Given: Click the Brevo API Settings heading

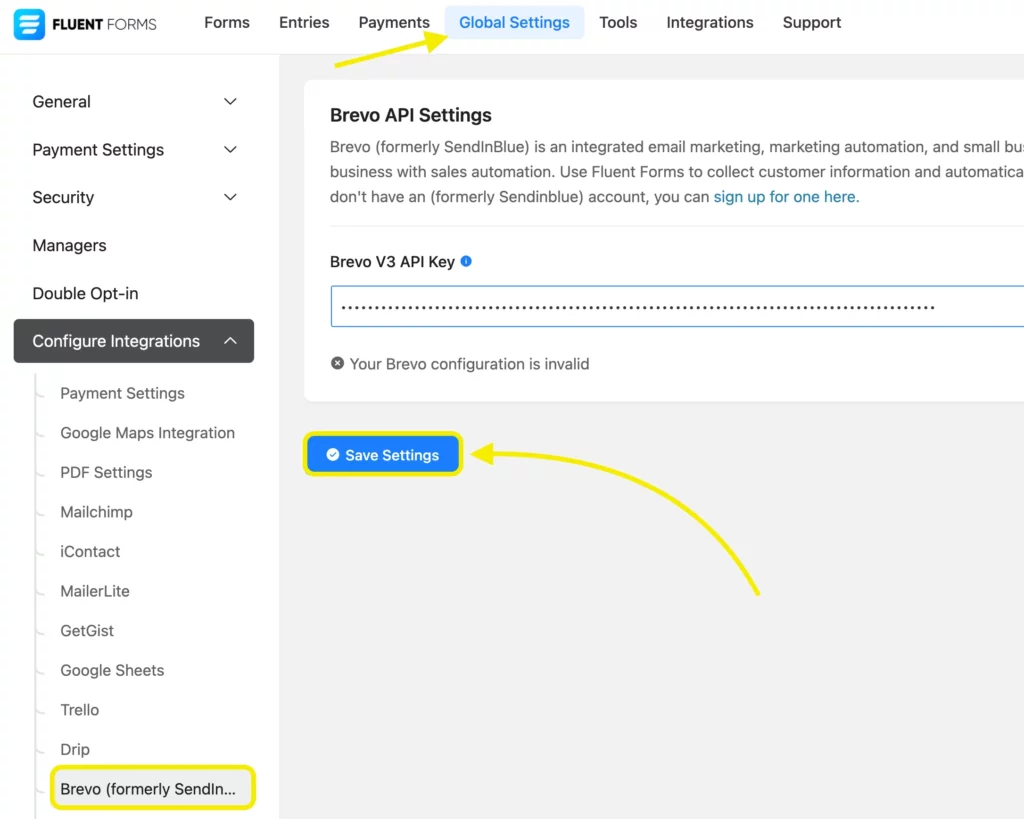Looking at the screenshot, I should click(x=410, y=115).
